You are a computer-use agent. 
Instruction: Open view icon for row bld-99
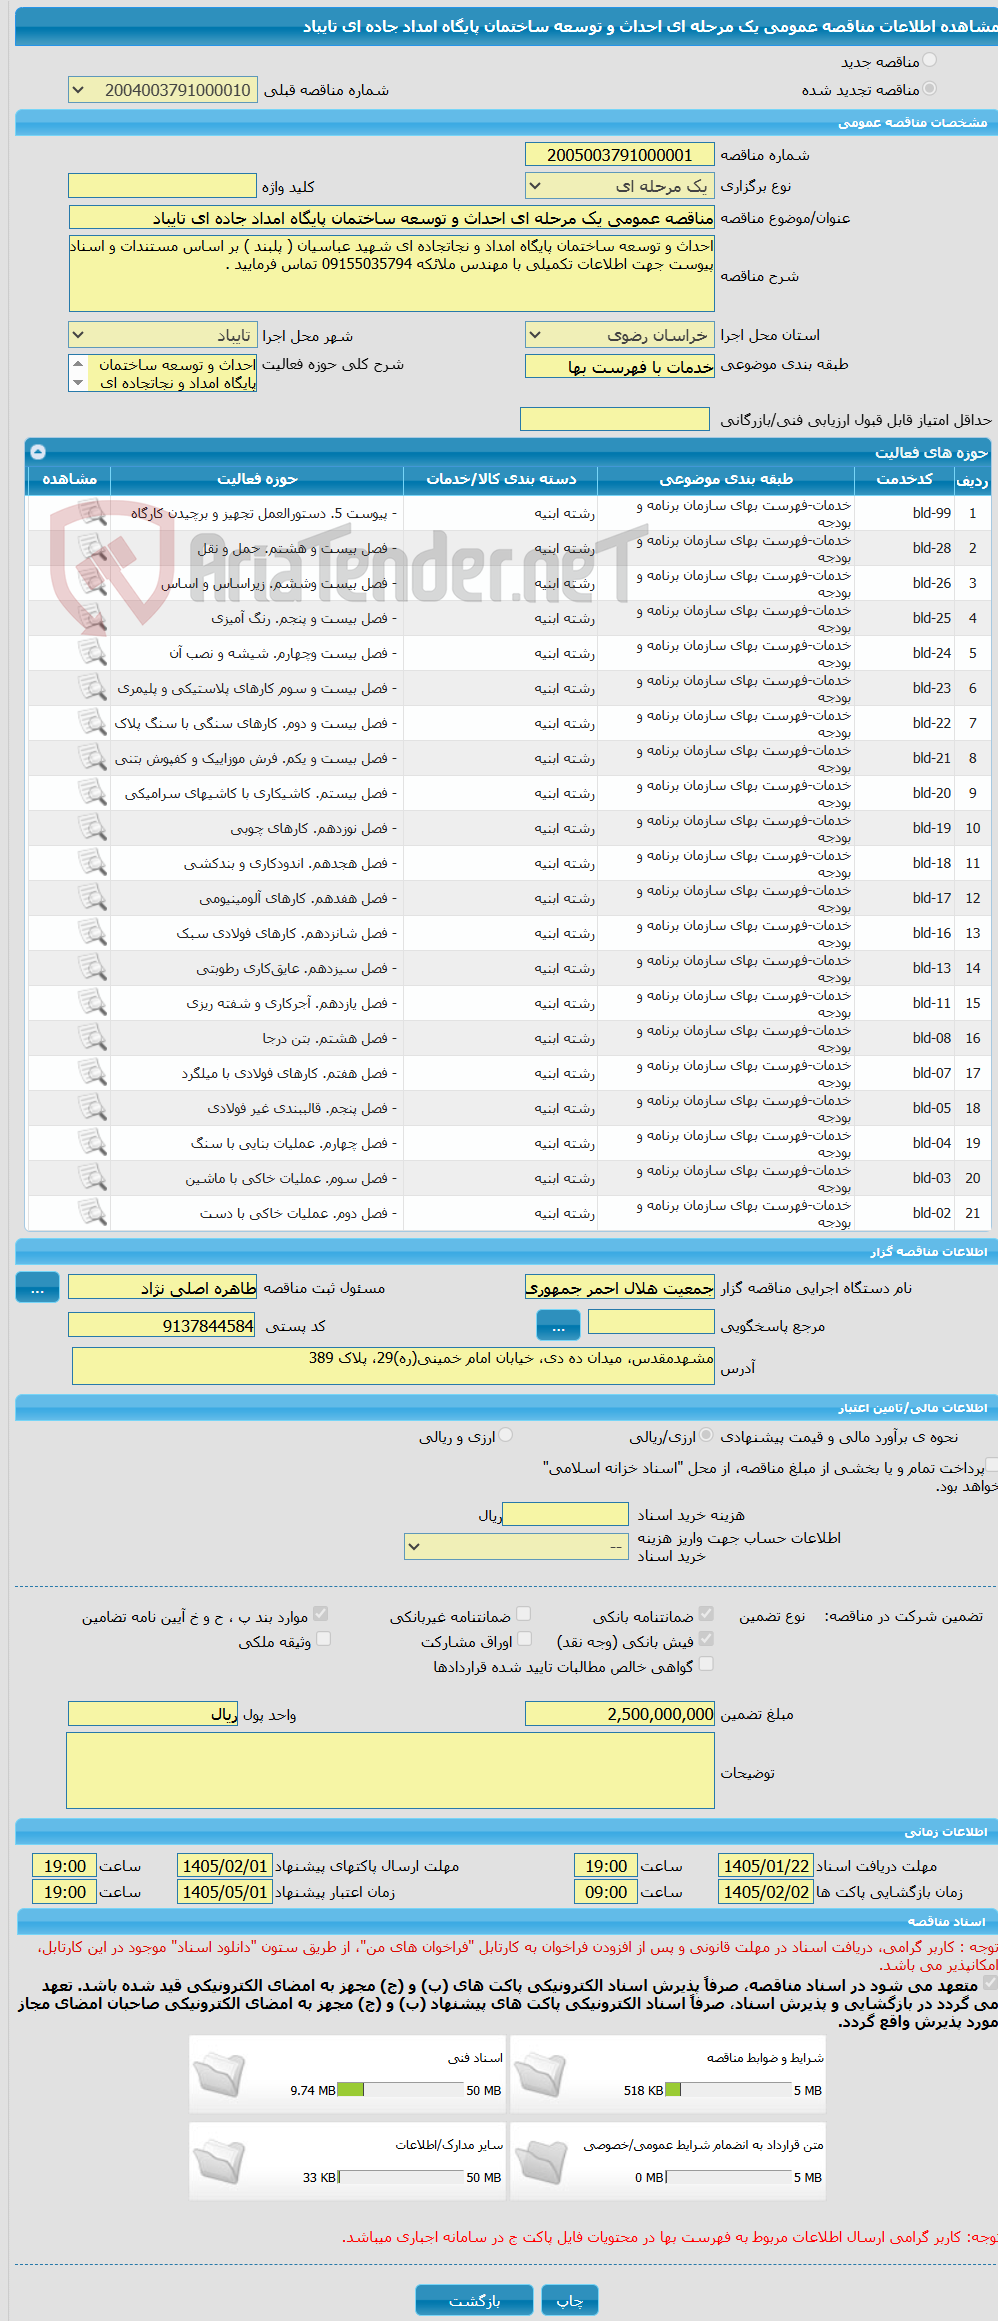pos(92,513)
